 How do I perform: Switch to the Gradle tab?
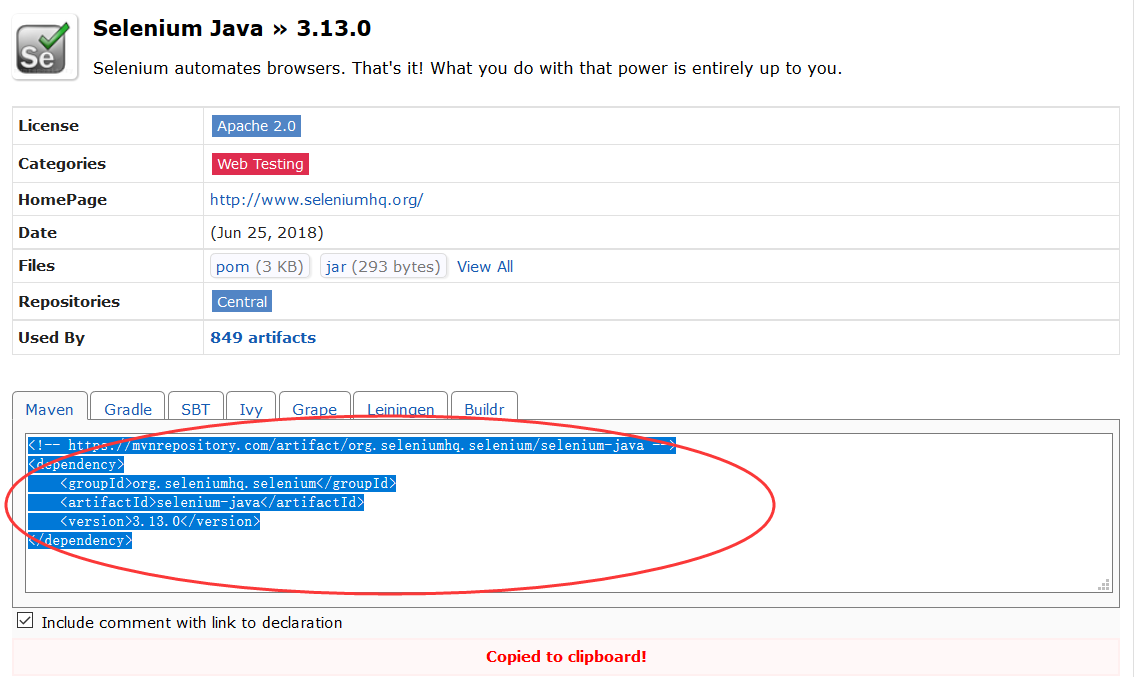point(128,407)
